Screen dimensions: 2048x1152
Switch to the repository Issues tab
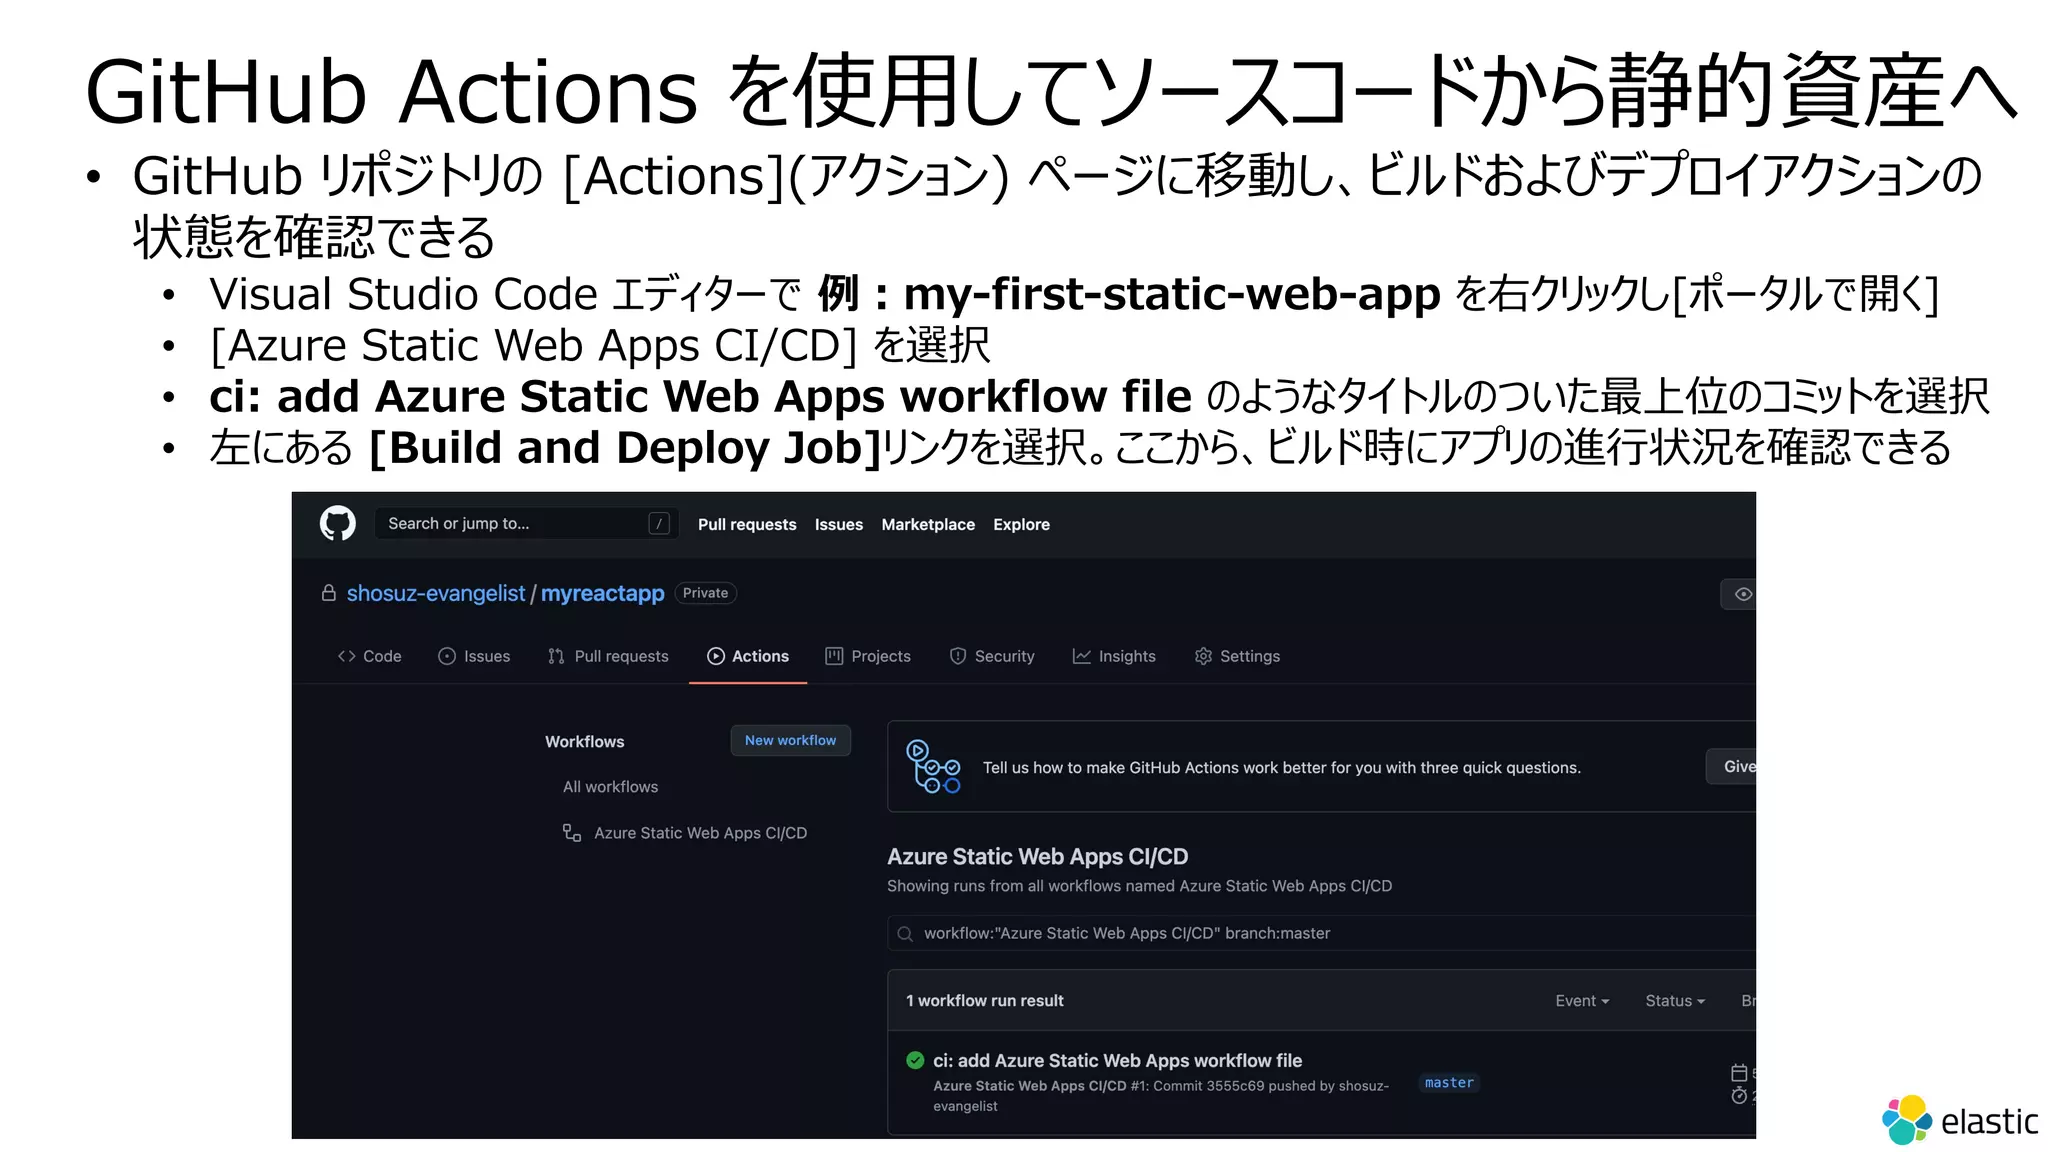[474, 656]
